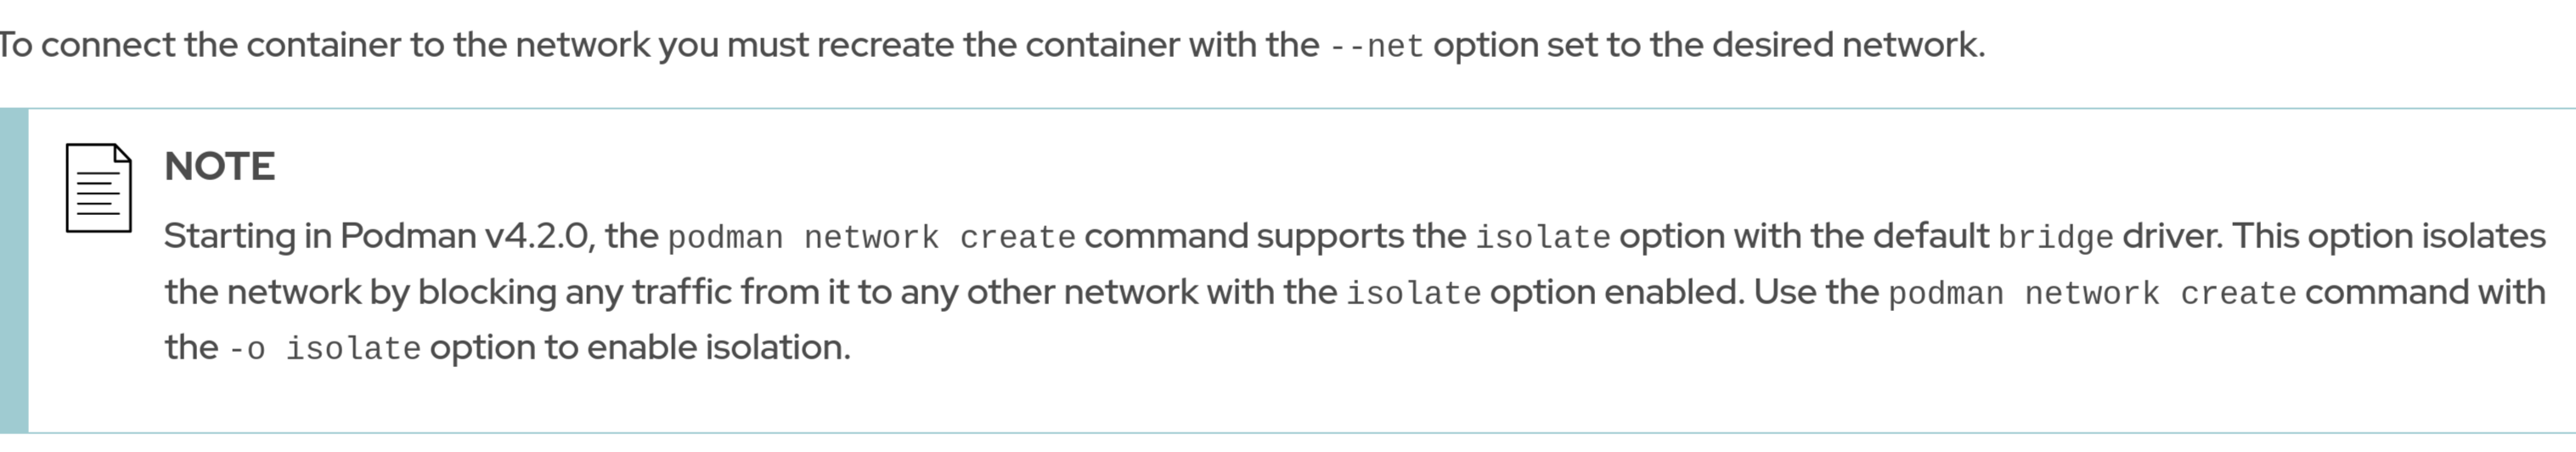2576x452 pixels.
Task: Click podman network create after "Use the"
Action: point(2091,294)
